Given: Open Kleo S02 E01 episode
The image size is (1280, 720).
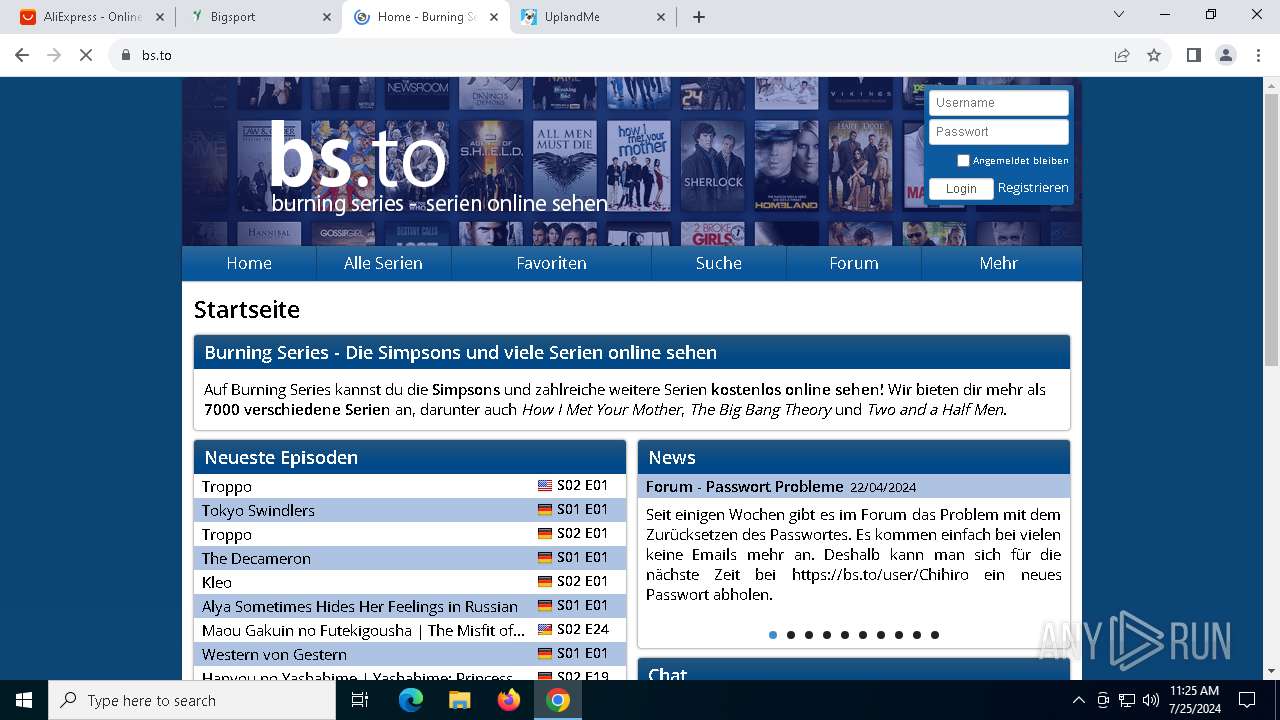Looking at the screenshot, I should point(217,582).
